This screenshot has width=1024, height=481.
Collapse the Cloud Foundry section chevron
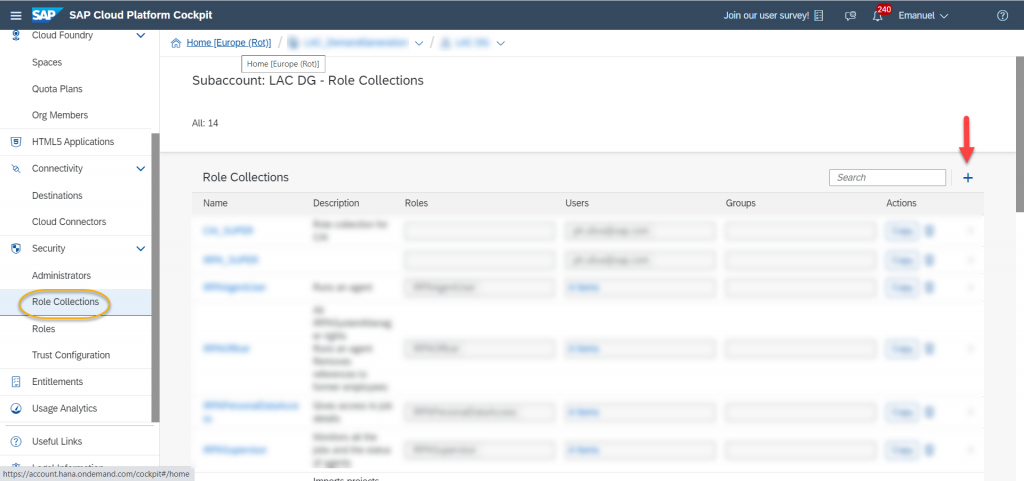coord(140,35)
